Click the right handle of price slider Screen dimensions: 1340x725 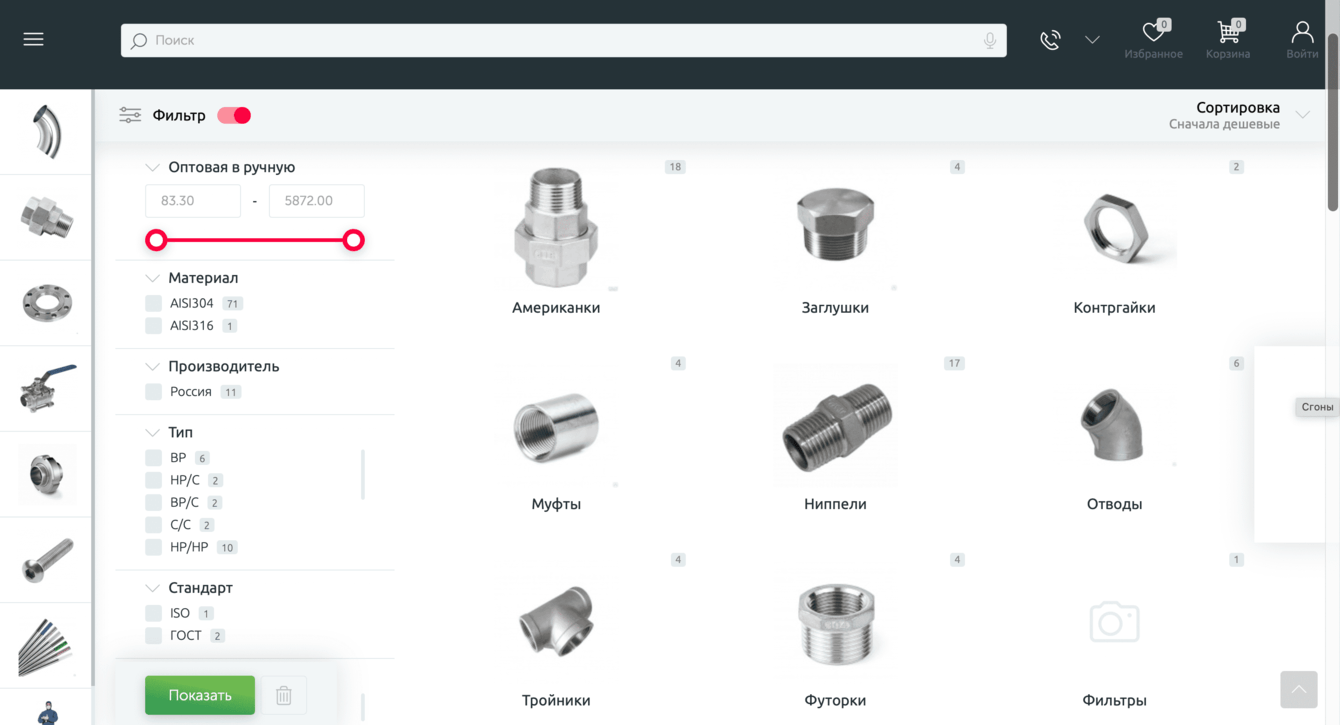pos(353,240)
